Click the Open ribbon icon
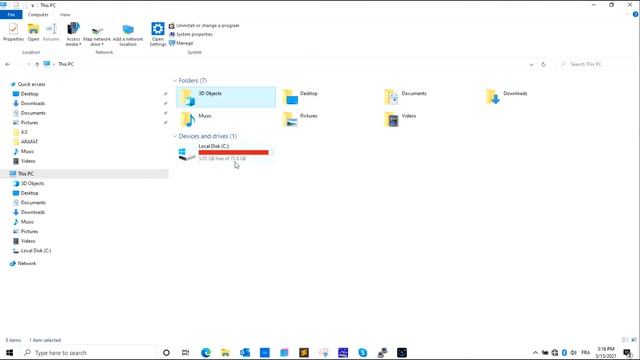 tap(33, 32)
